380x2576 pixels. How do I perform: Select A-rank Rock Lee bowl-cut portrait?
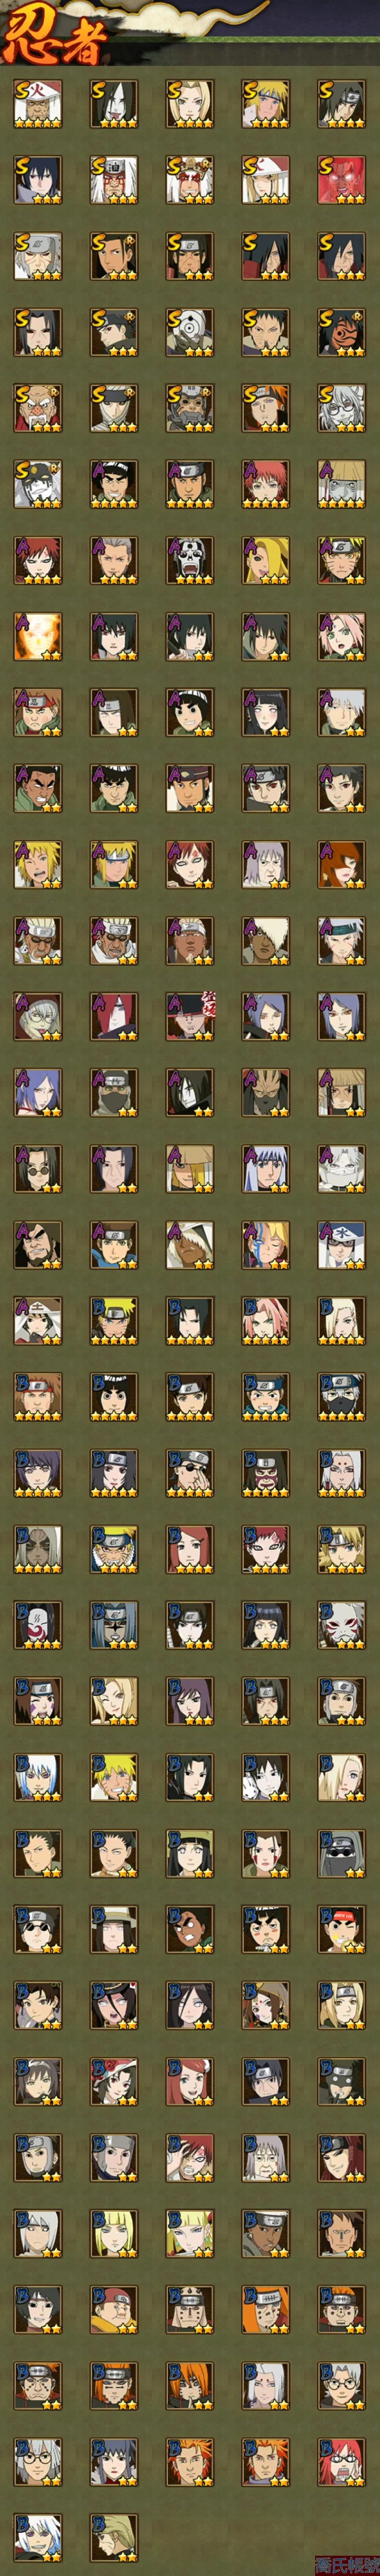coord(189,712)
